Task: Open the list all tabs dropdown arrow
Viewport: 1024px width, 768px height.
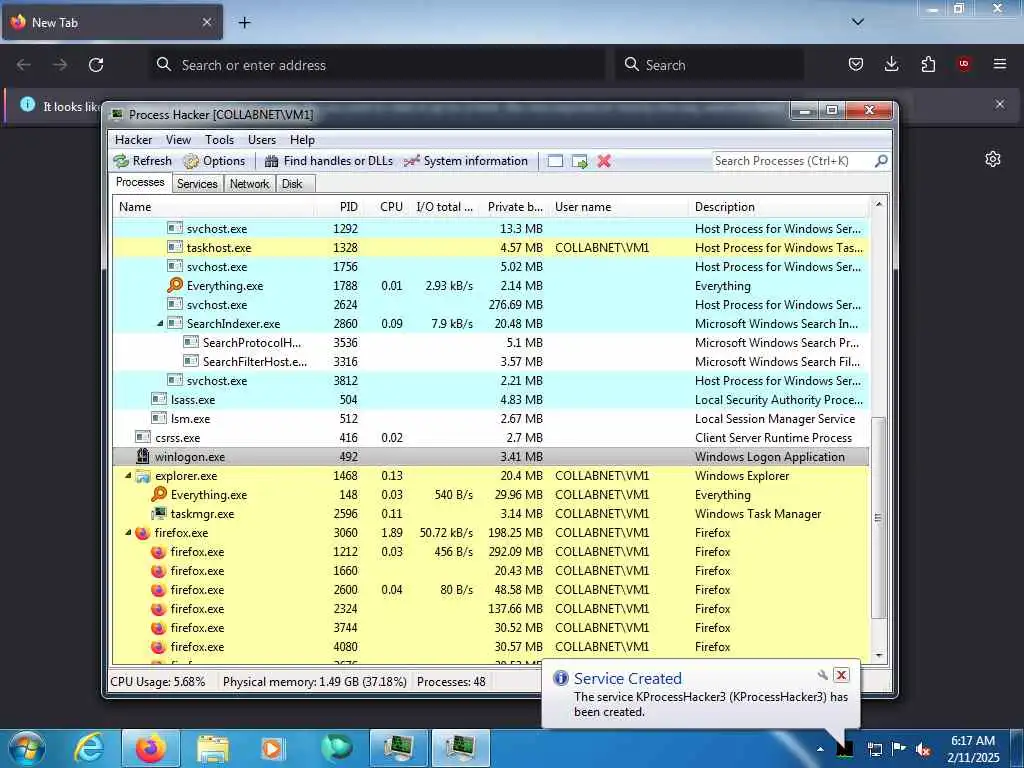Action: (858, 22)
